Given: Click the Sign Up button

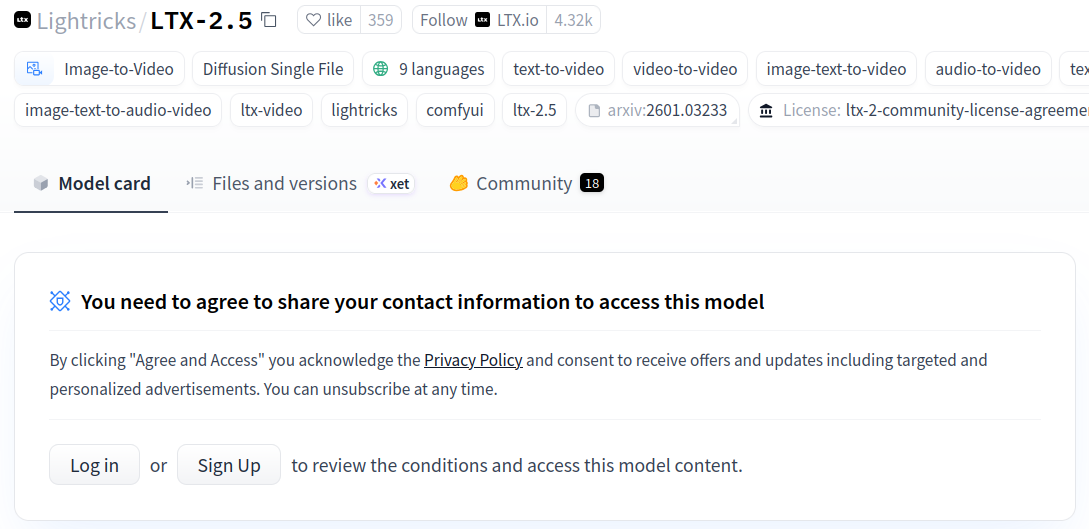Looking at the screenshot, I should coord(229,464).
